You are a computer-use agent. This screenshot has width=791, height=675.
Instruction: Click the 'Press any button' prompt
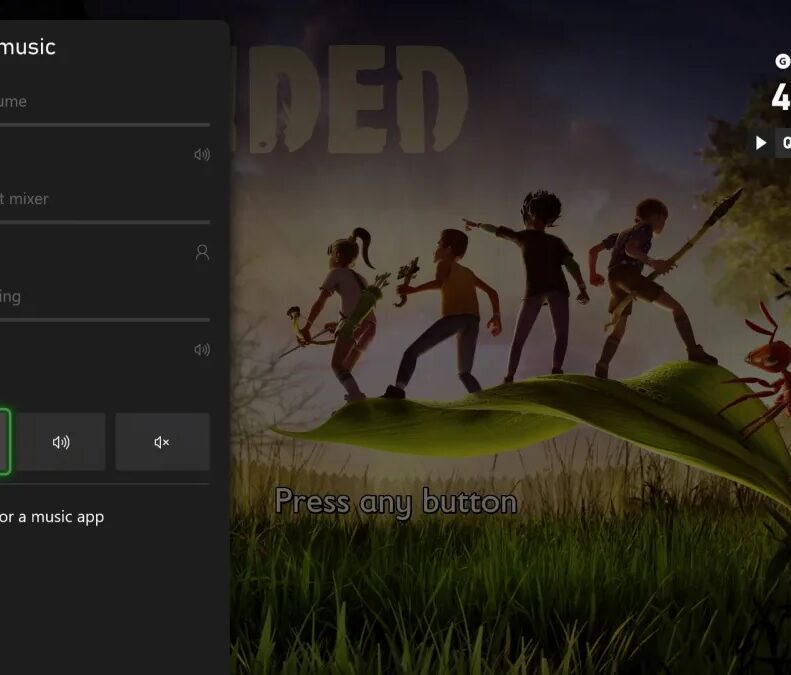coord(396,502)
